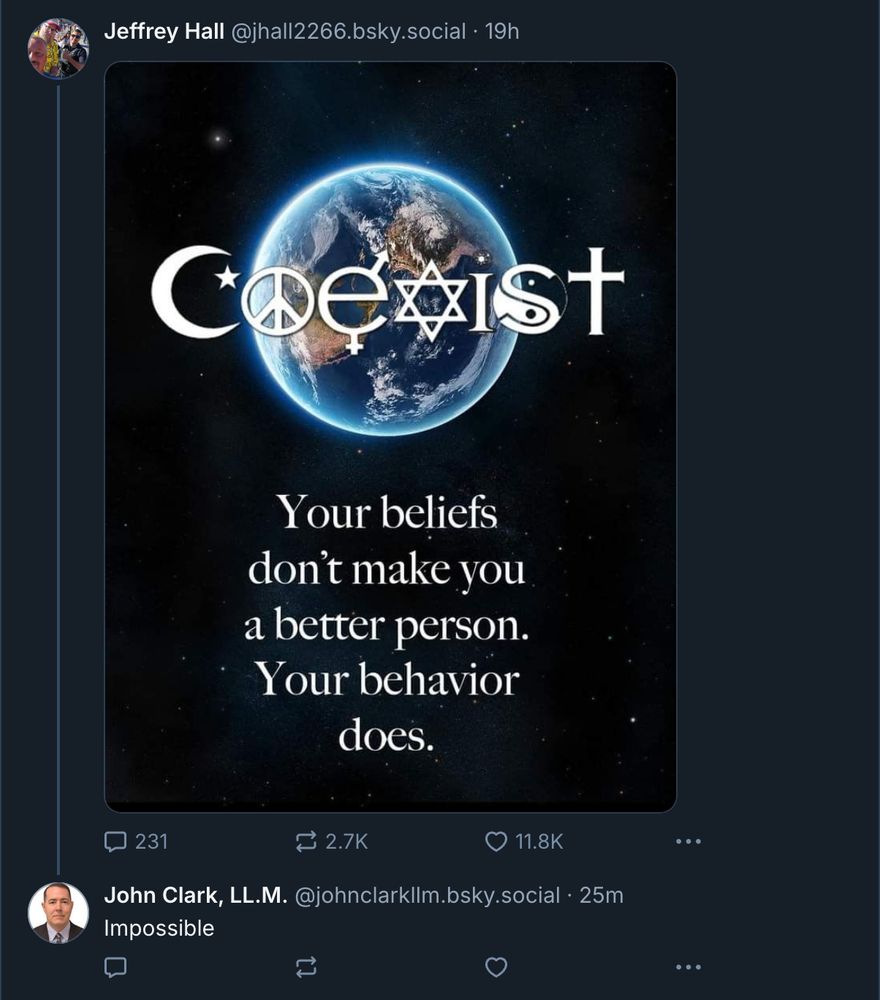Open repost menu on John Clark's reply
Image resolution: width=880 pixels, height=1000 pixels.
306,966
